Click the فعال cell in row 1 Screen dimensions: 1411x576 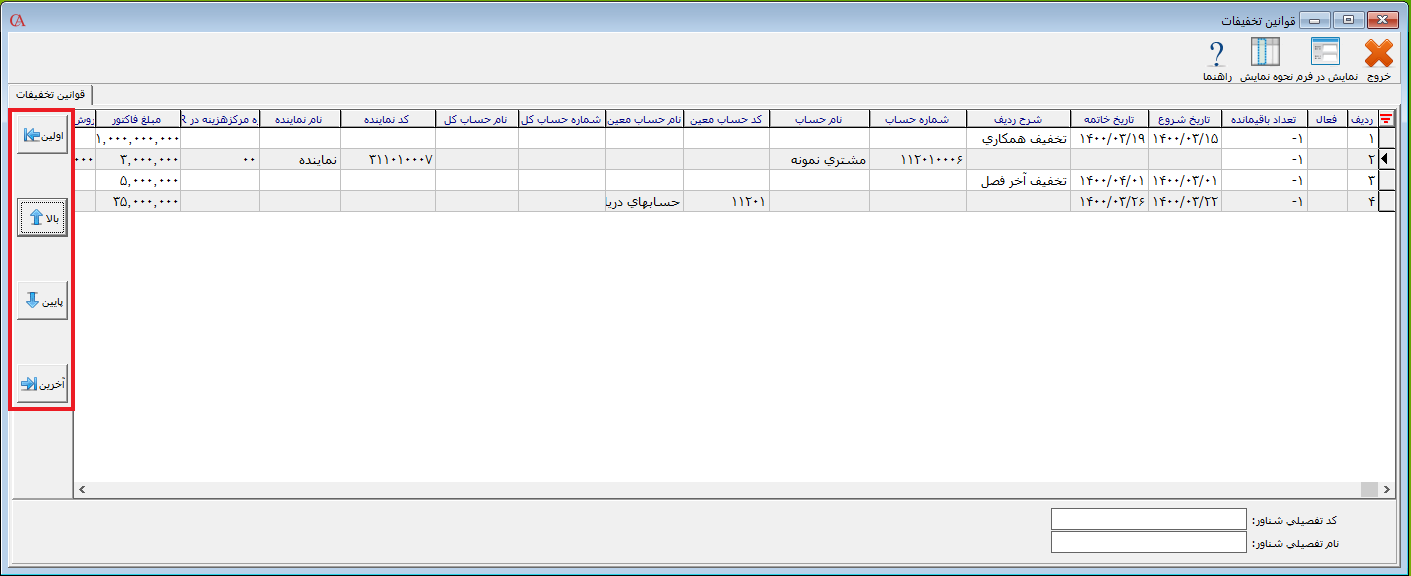[1327, 139]
